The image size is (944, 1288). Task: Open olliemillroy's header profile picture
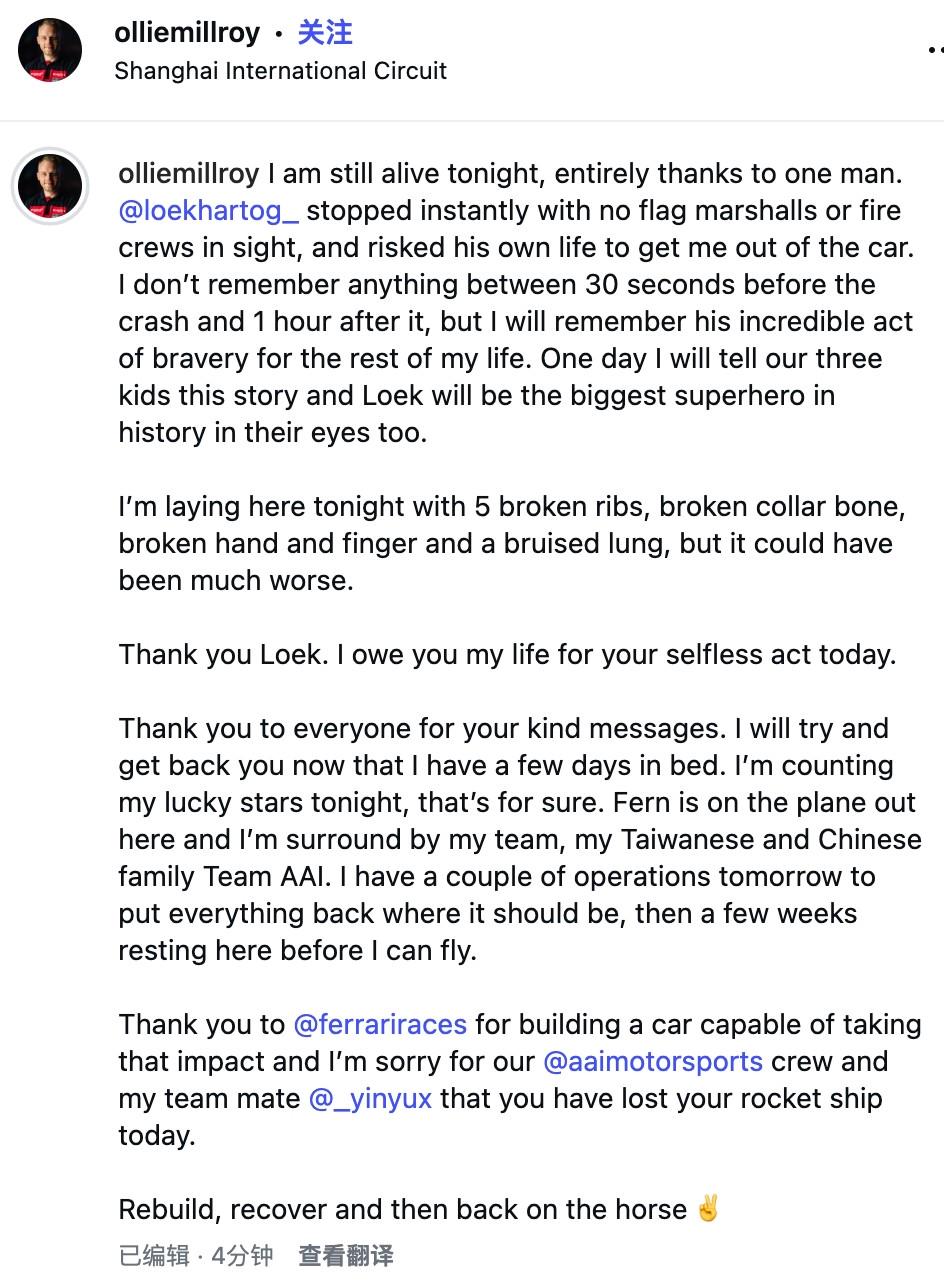[x=50, y=50]
